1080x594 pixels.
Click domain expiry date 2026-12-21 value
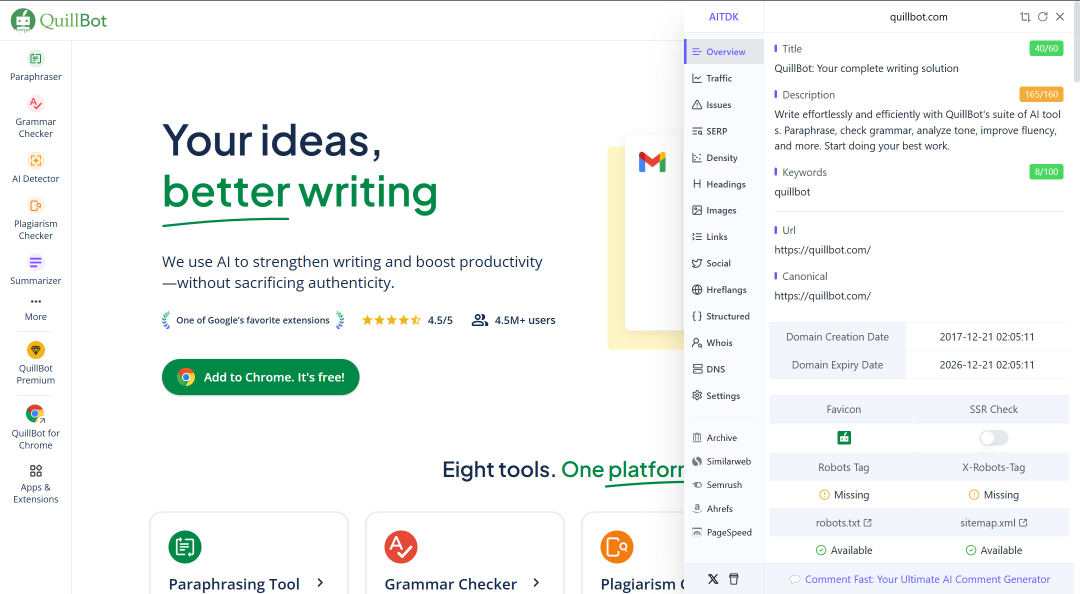tap(987, 365)
